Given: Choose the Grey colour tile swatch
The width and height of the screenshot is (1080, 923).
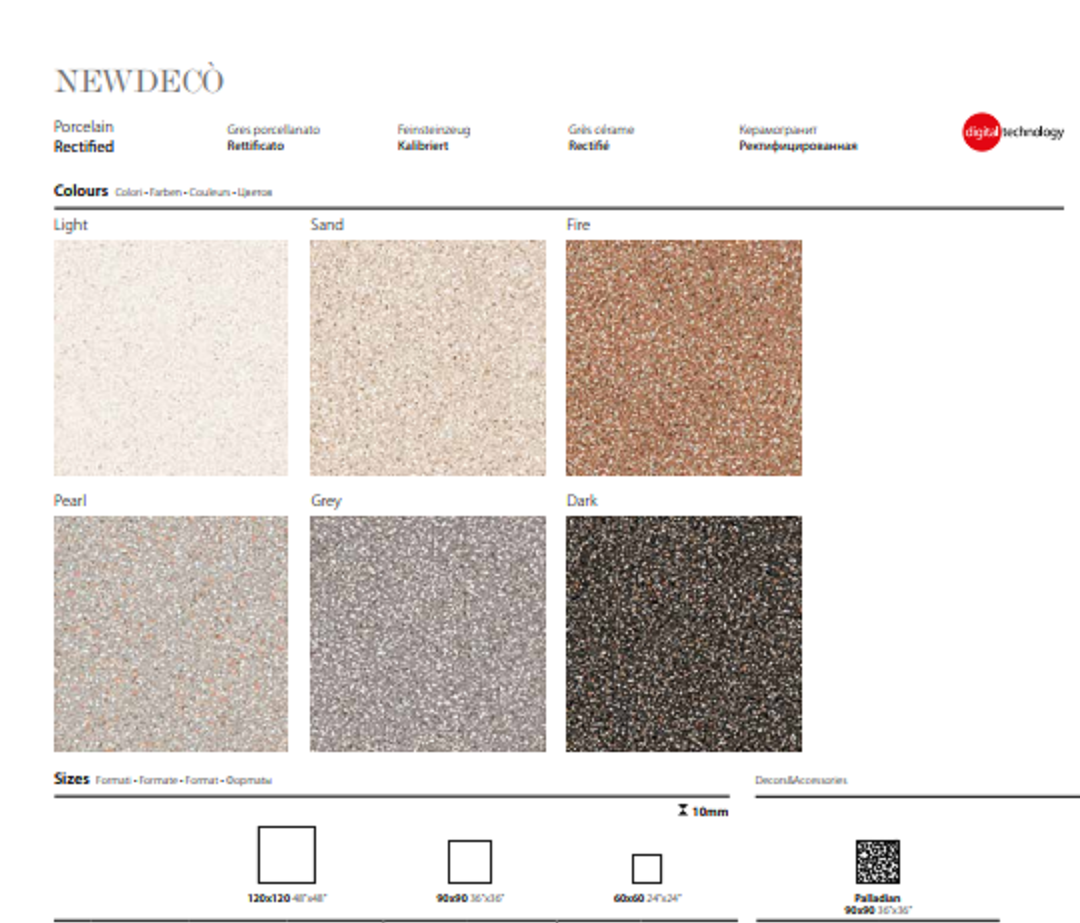Looking at the screenshot, I should tap(428, 634).
